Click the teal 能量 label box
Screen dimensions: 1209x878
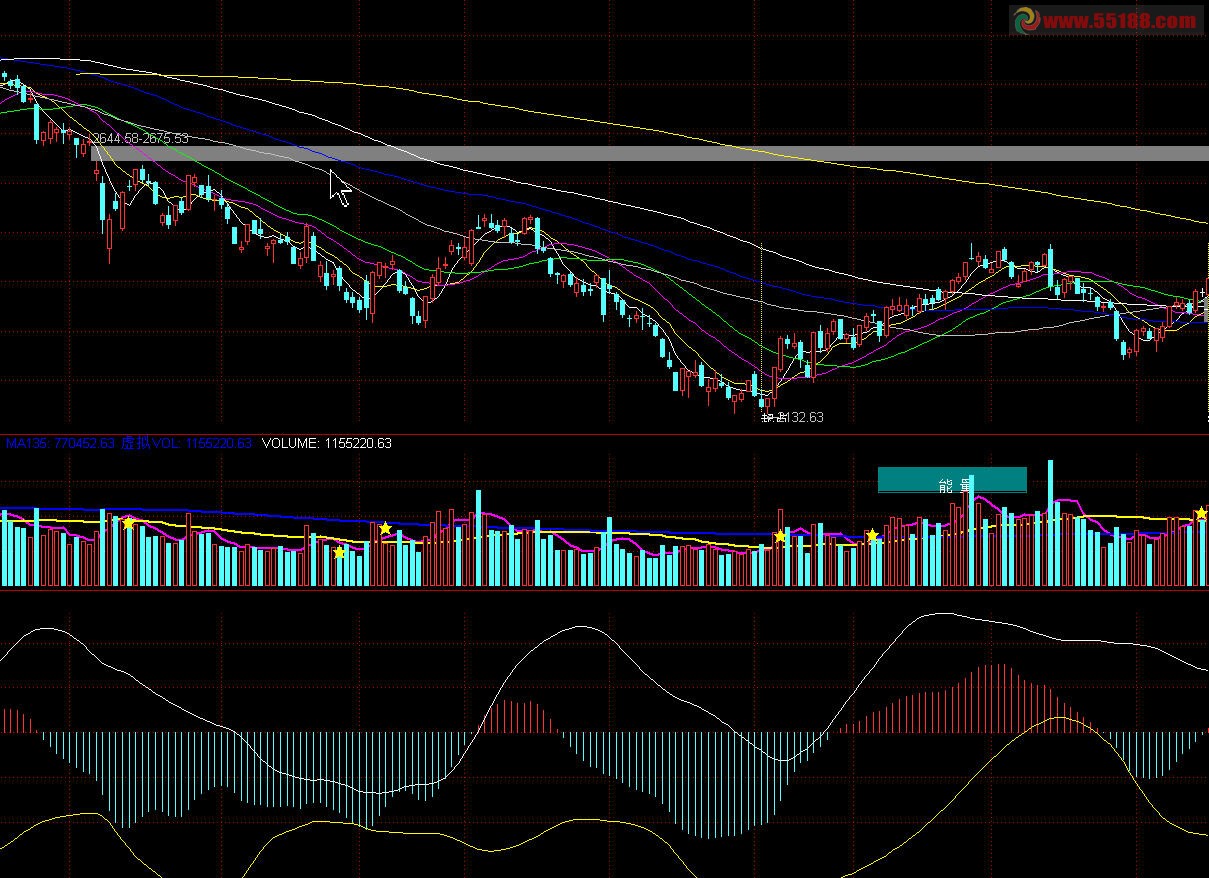(952, 480)
